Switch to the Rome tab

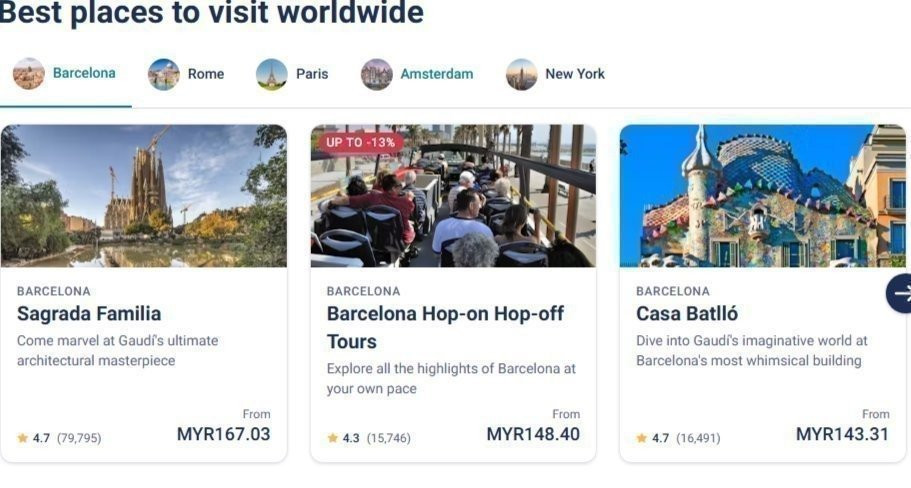coord(205,74)
